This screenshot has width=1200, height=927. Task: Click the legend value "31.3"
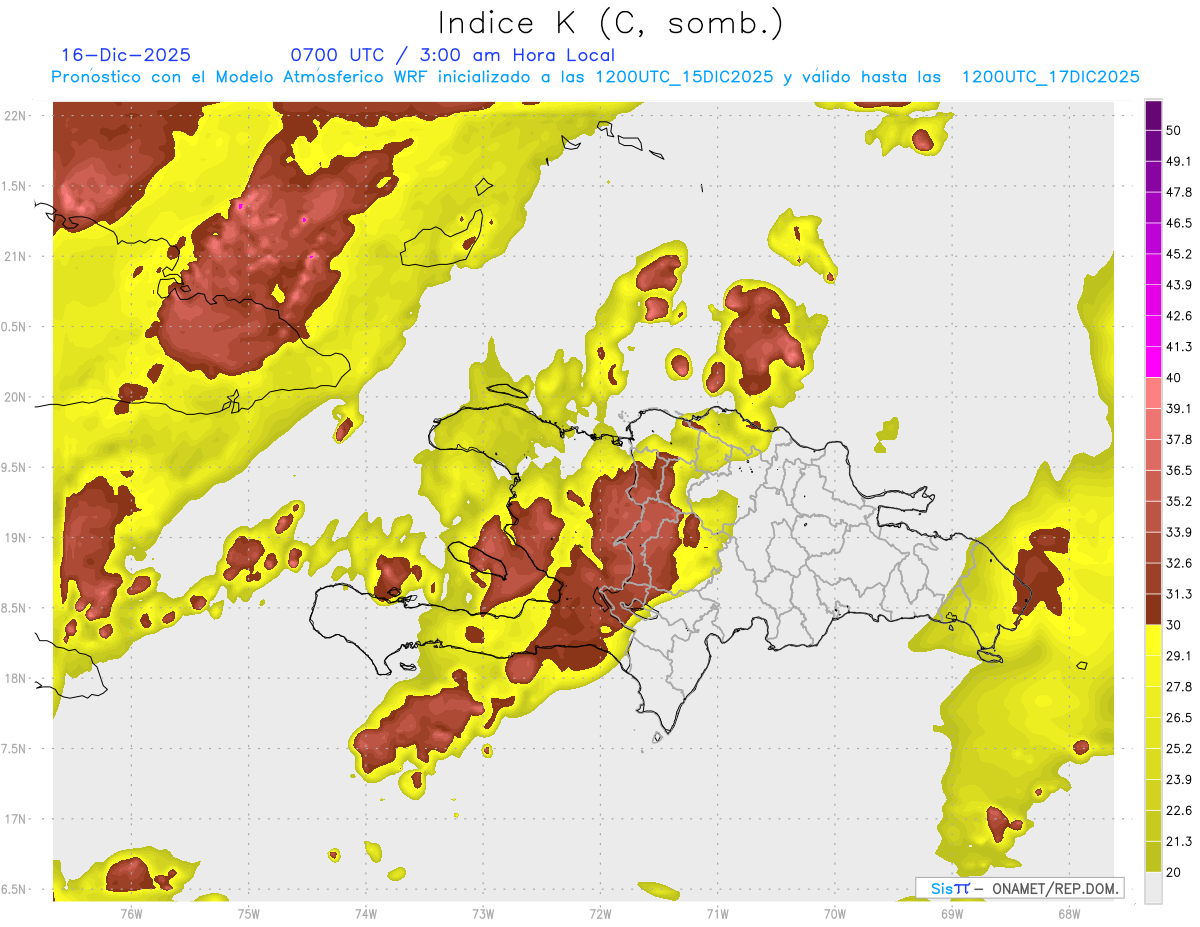[x=1179, y=594]
